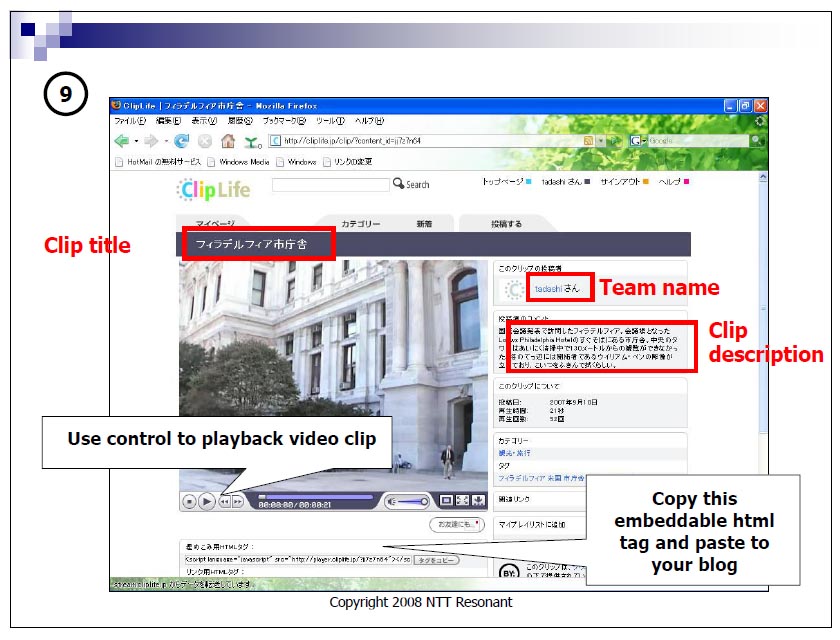
Task: Open the Windows Media bookmark
Action: (x=239, y=162)
